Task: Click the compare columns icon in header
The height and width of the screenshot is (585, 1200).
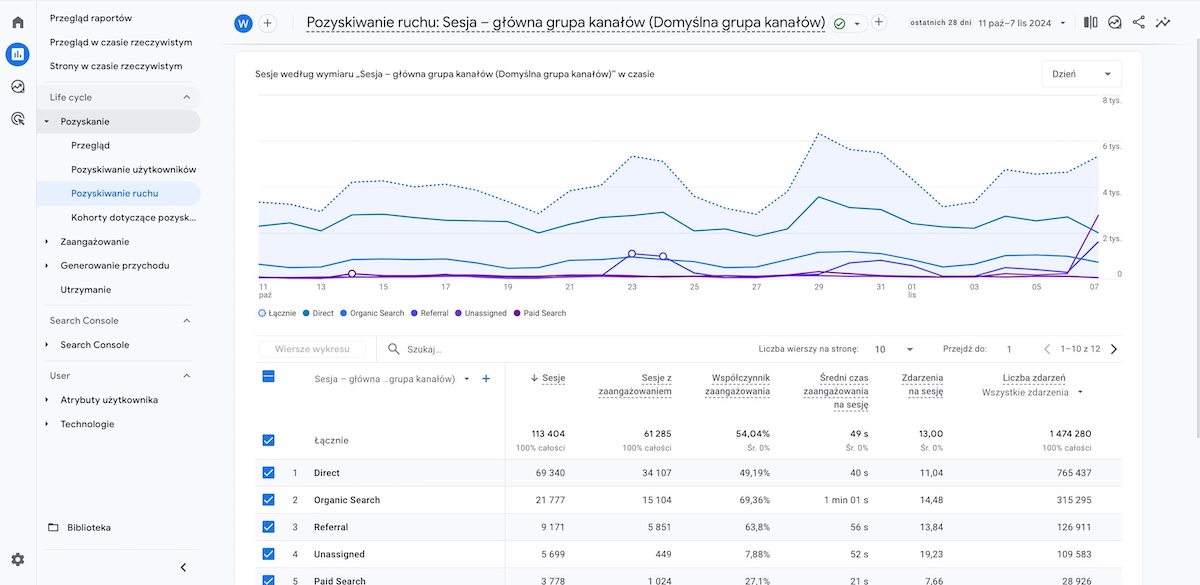Action: (x=1090, y=22)
